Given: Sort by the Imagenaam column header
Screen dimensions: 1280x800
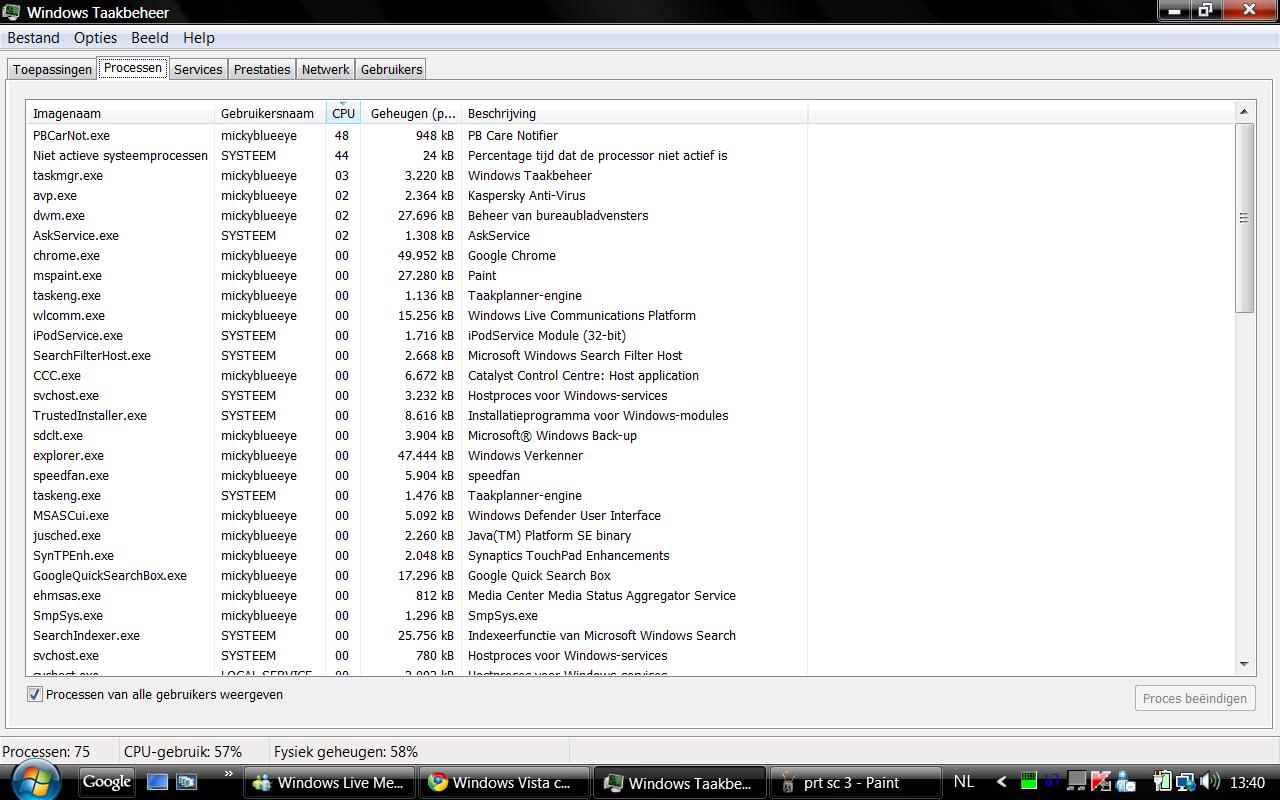Looking at the screenshot, I should point(120,113).
